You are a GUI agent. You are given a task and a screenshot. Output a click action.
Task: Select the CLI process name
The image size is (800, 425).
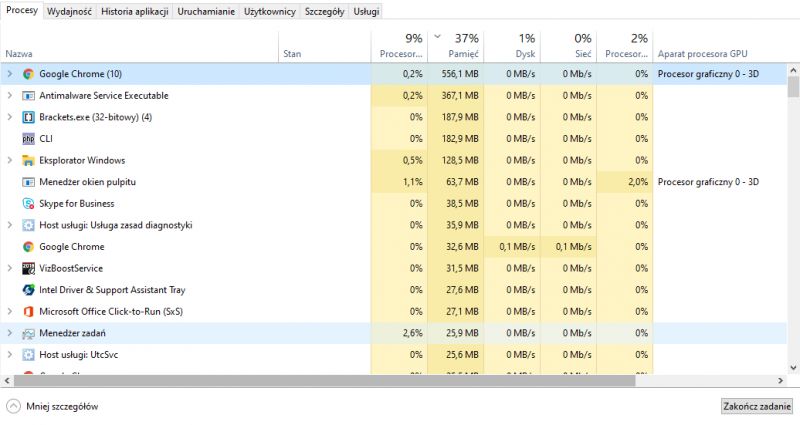46,139
